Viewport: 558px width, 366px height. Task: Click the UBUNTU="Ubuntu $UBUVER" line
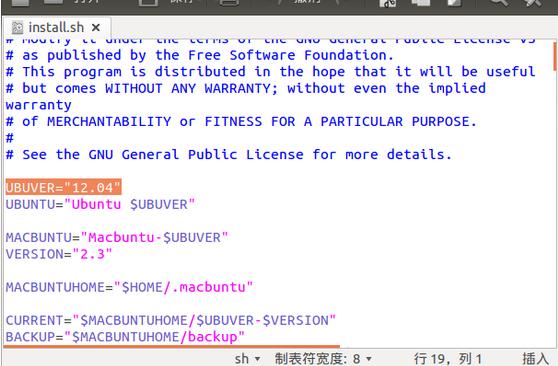click(100, 204)
